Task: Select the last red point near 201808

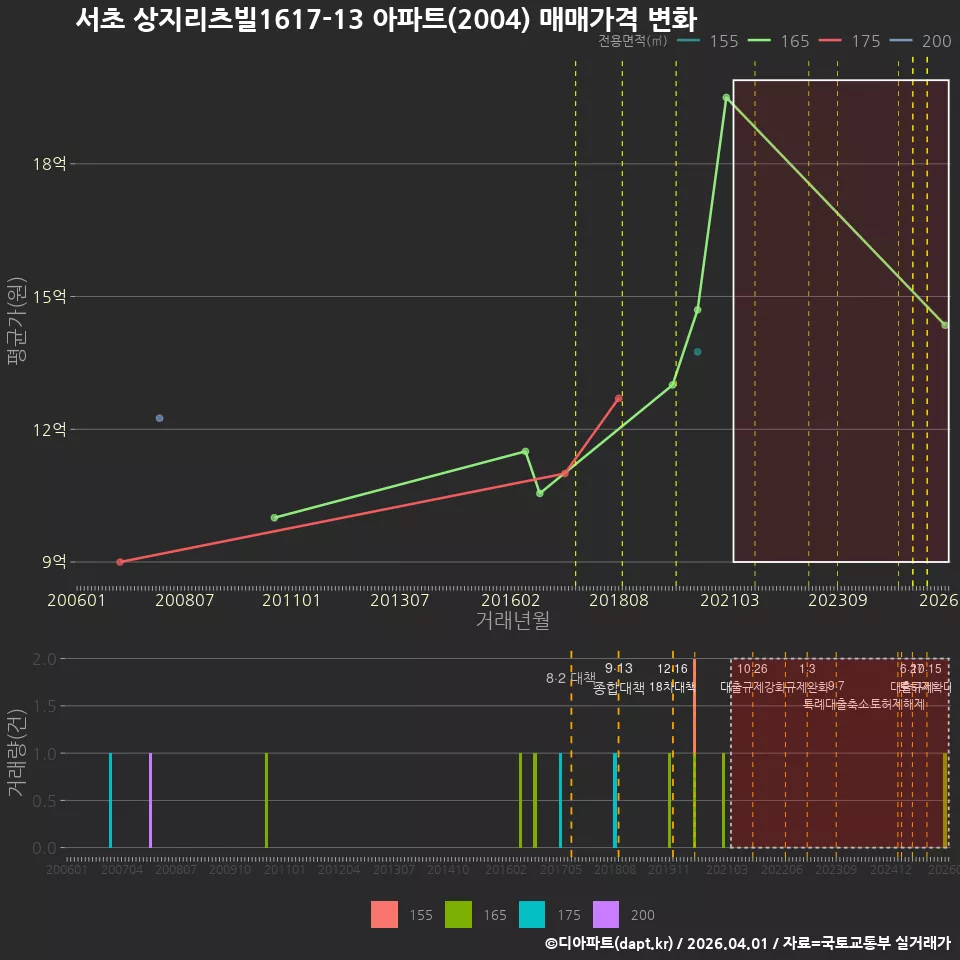Action: click(x=618, y=399)
